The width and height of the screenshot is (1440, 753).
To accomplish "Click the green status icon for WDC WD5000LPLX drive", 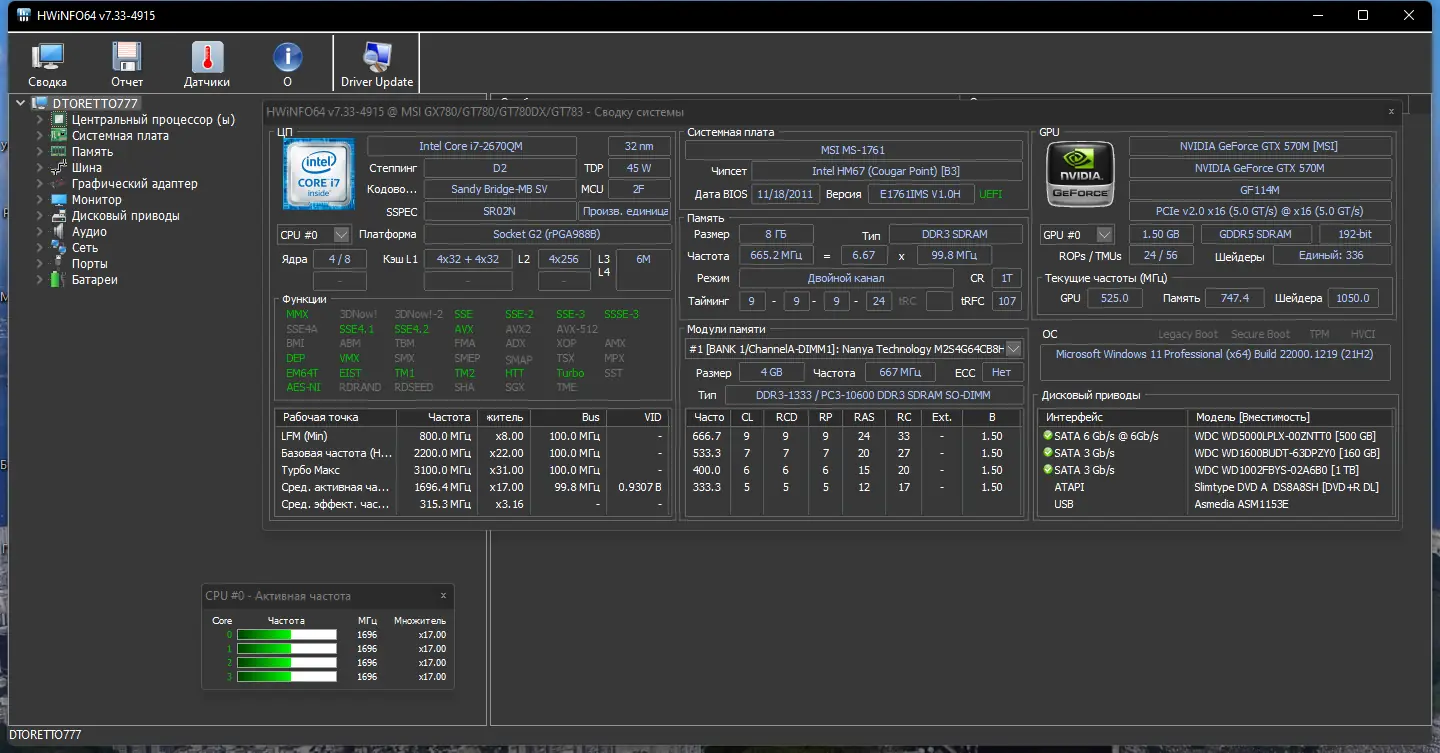I will [x=1047, y=436].
